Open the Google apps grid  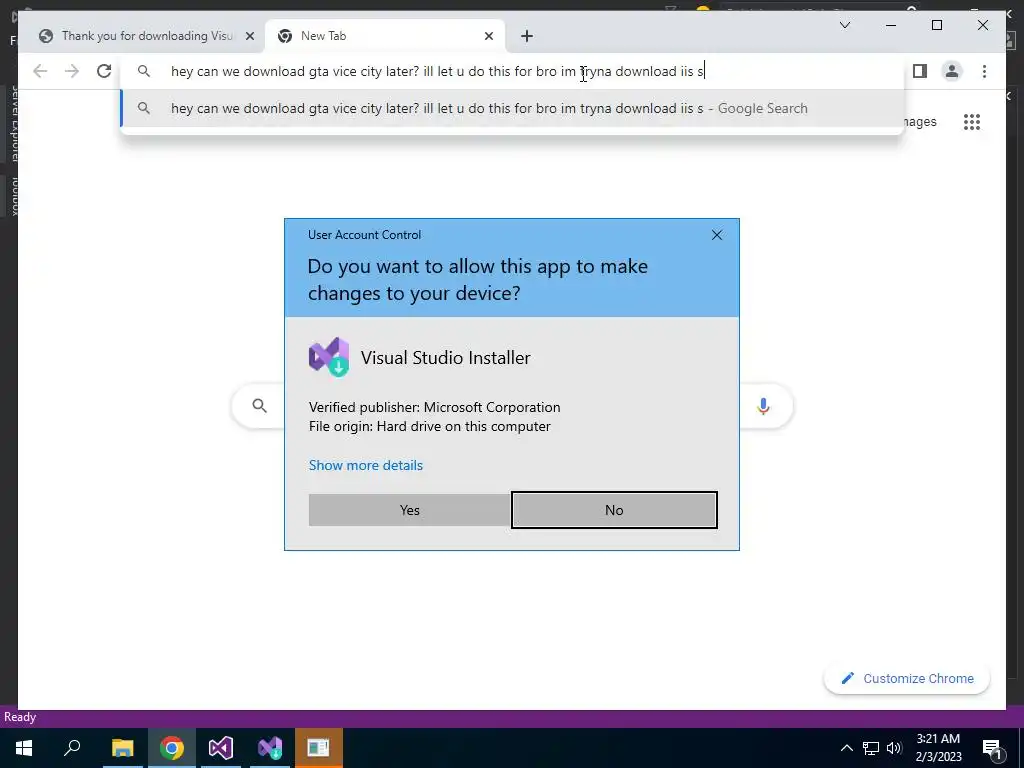point(972,121)
